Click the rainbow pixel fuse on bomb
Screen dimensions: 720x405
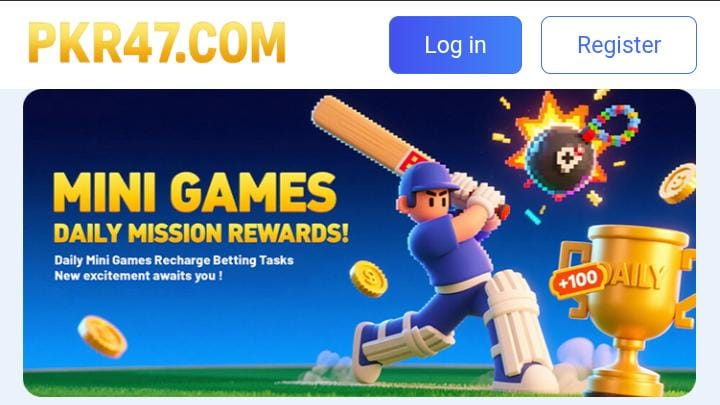coord(613,124)
